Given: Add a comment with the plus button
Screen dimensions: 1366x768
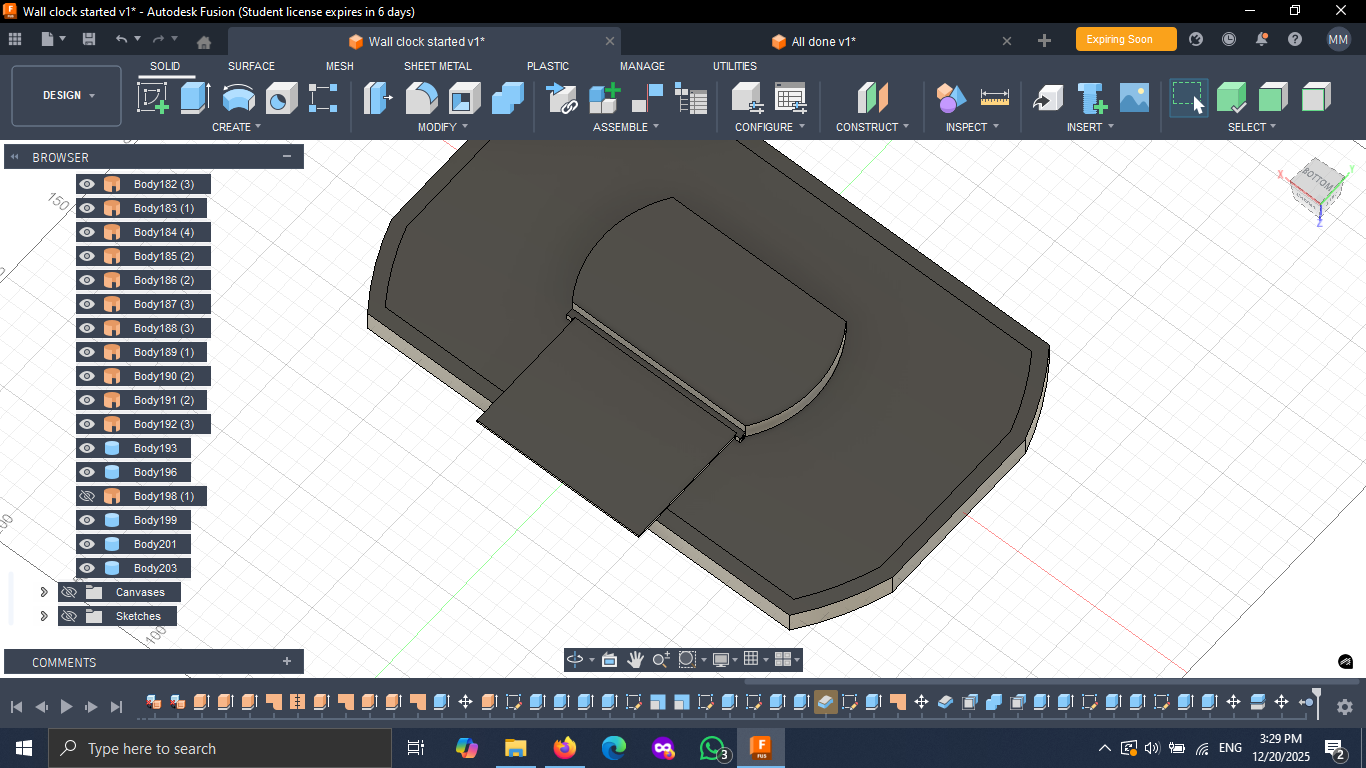Looking at the screenshot, I should [x=287, y=661].
